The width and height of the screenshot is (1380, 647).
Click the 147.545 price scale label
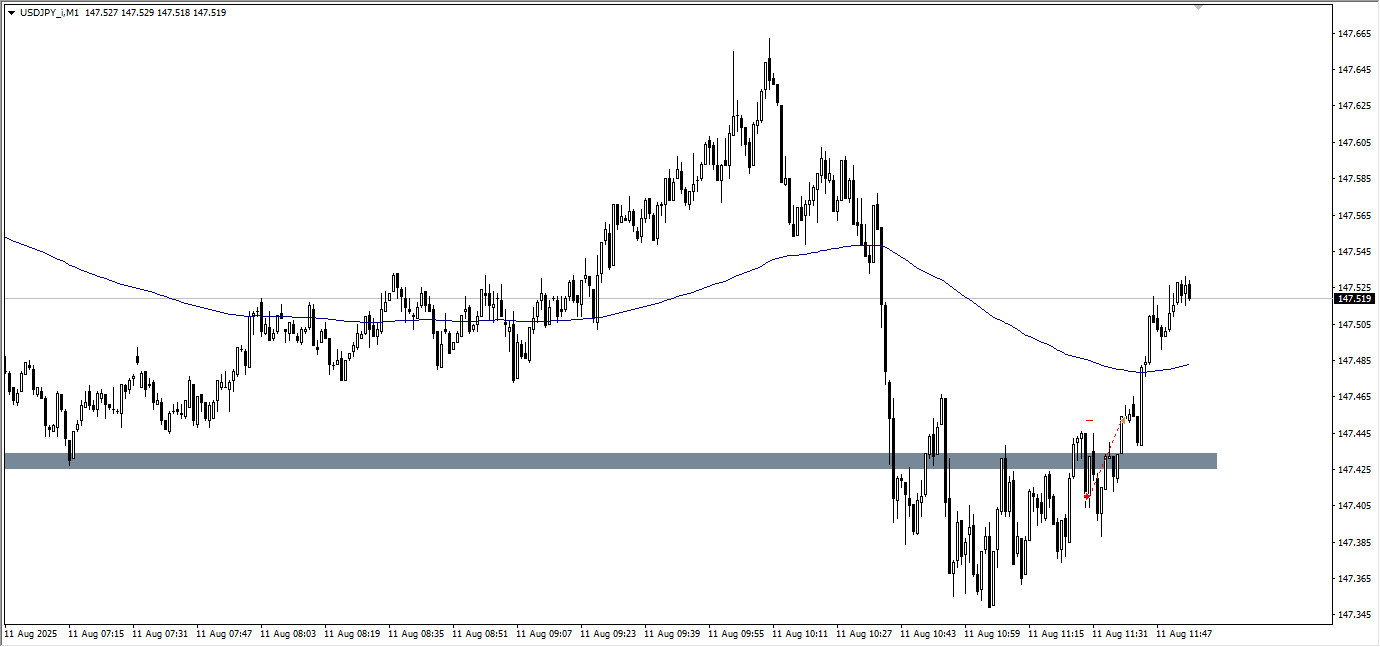click(x=1354, y=252)
